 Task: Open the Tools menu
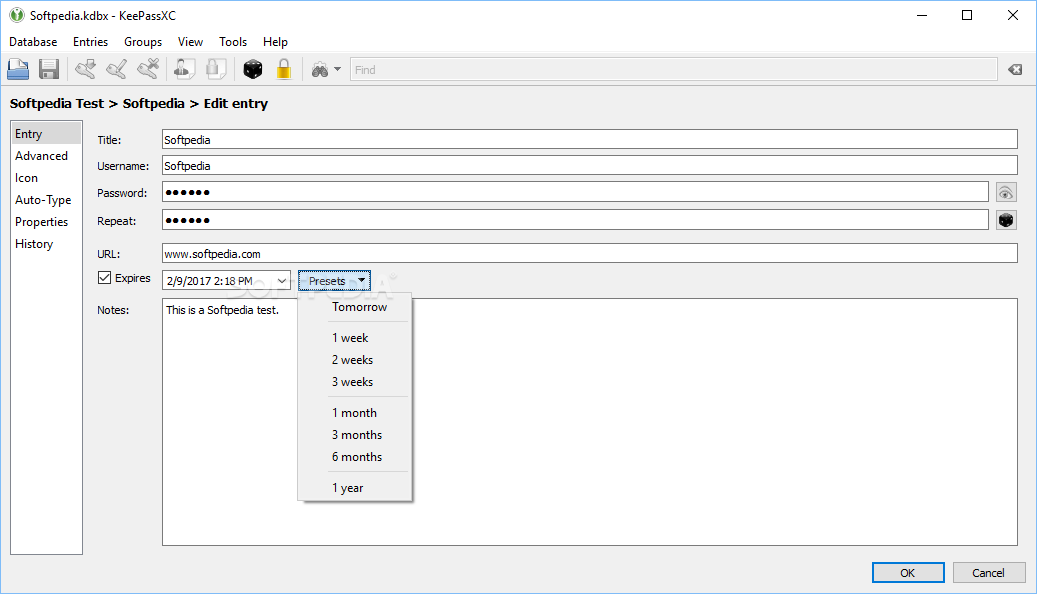point(233,42)
